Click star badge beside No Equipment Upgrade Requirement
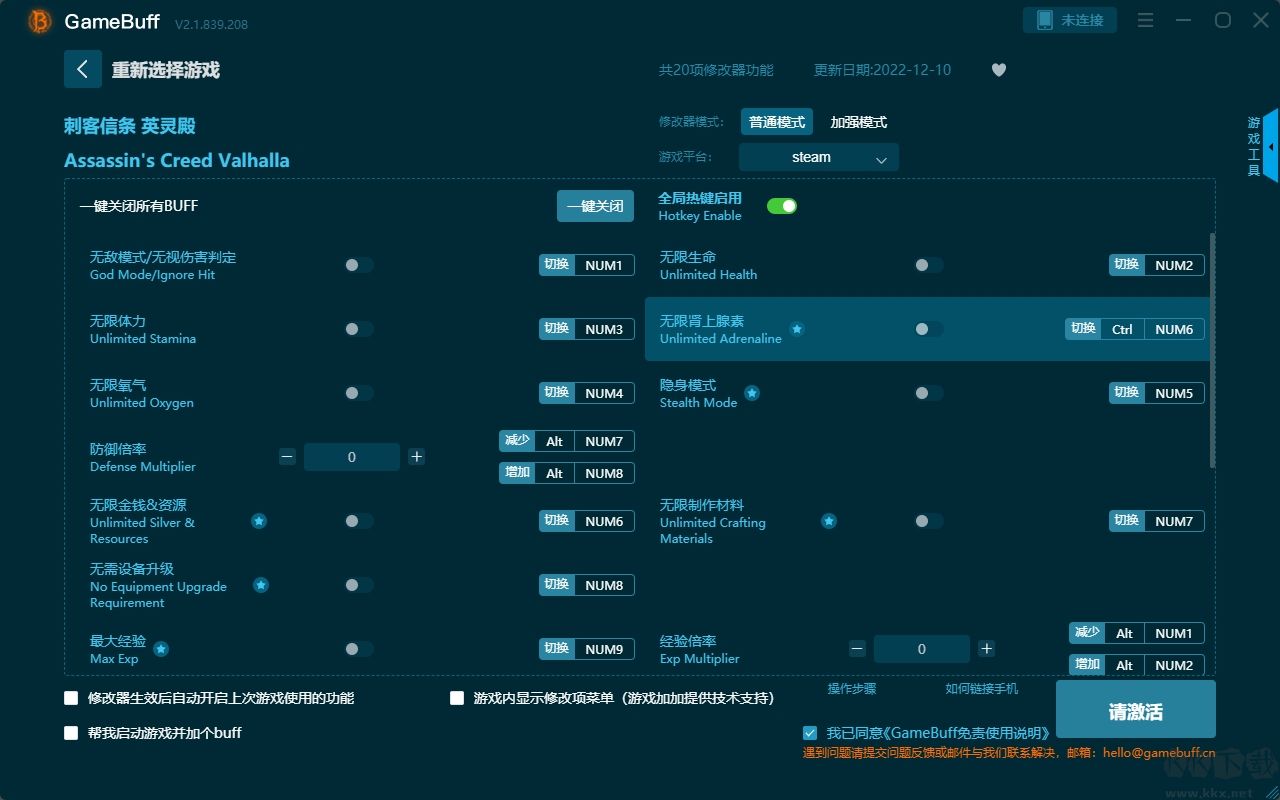 [261, 585]
